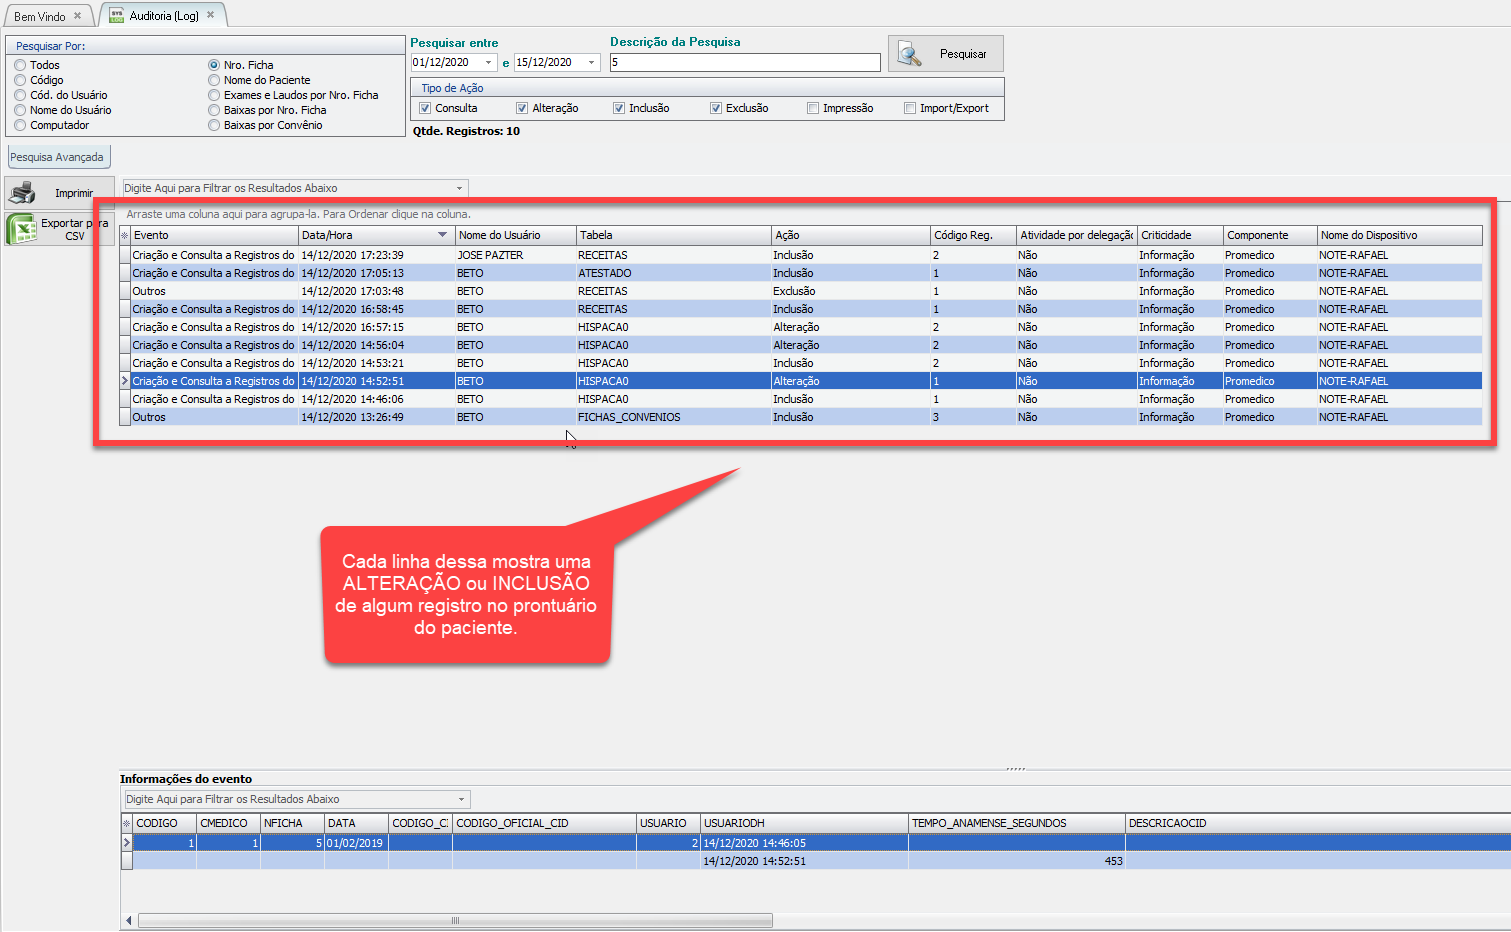This screenshot has width=1511, height=932.
Task: Click the printer icon next to Imprimir
Action: pyautogui.click(x=23, y=192)
